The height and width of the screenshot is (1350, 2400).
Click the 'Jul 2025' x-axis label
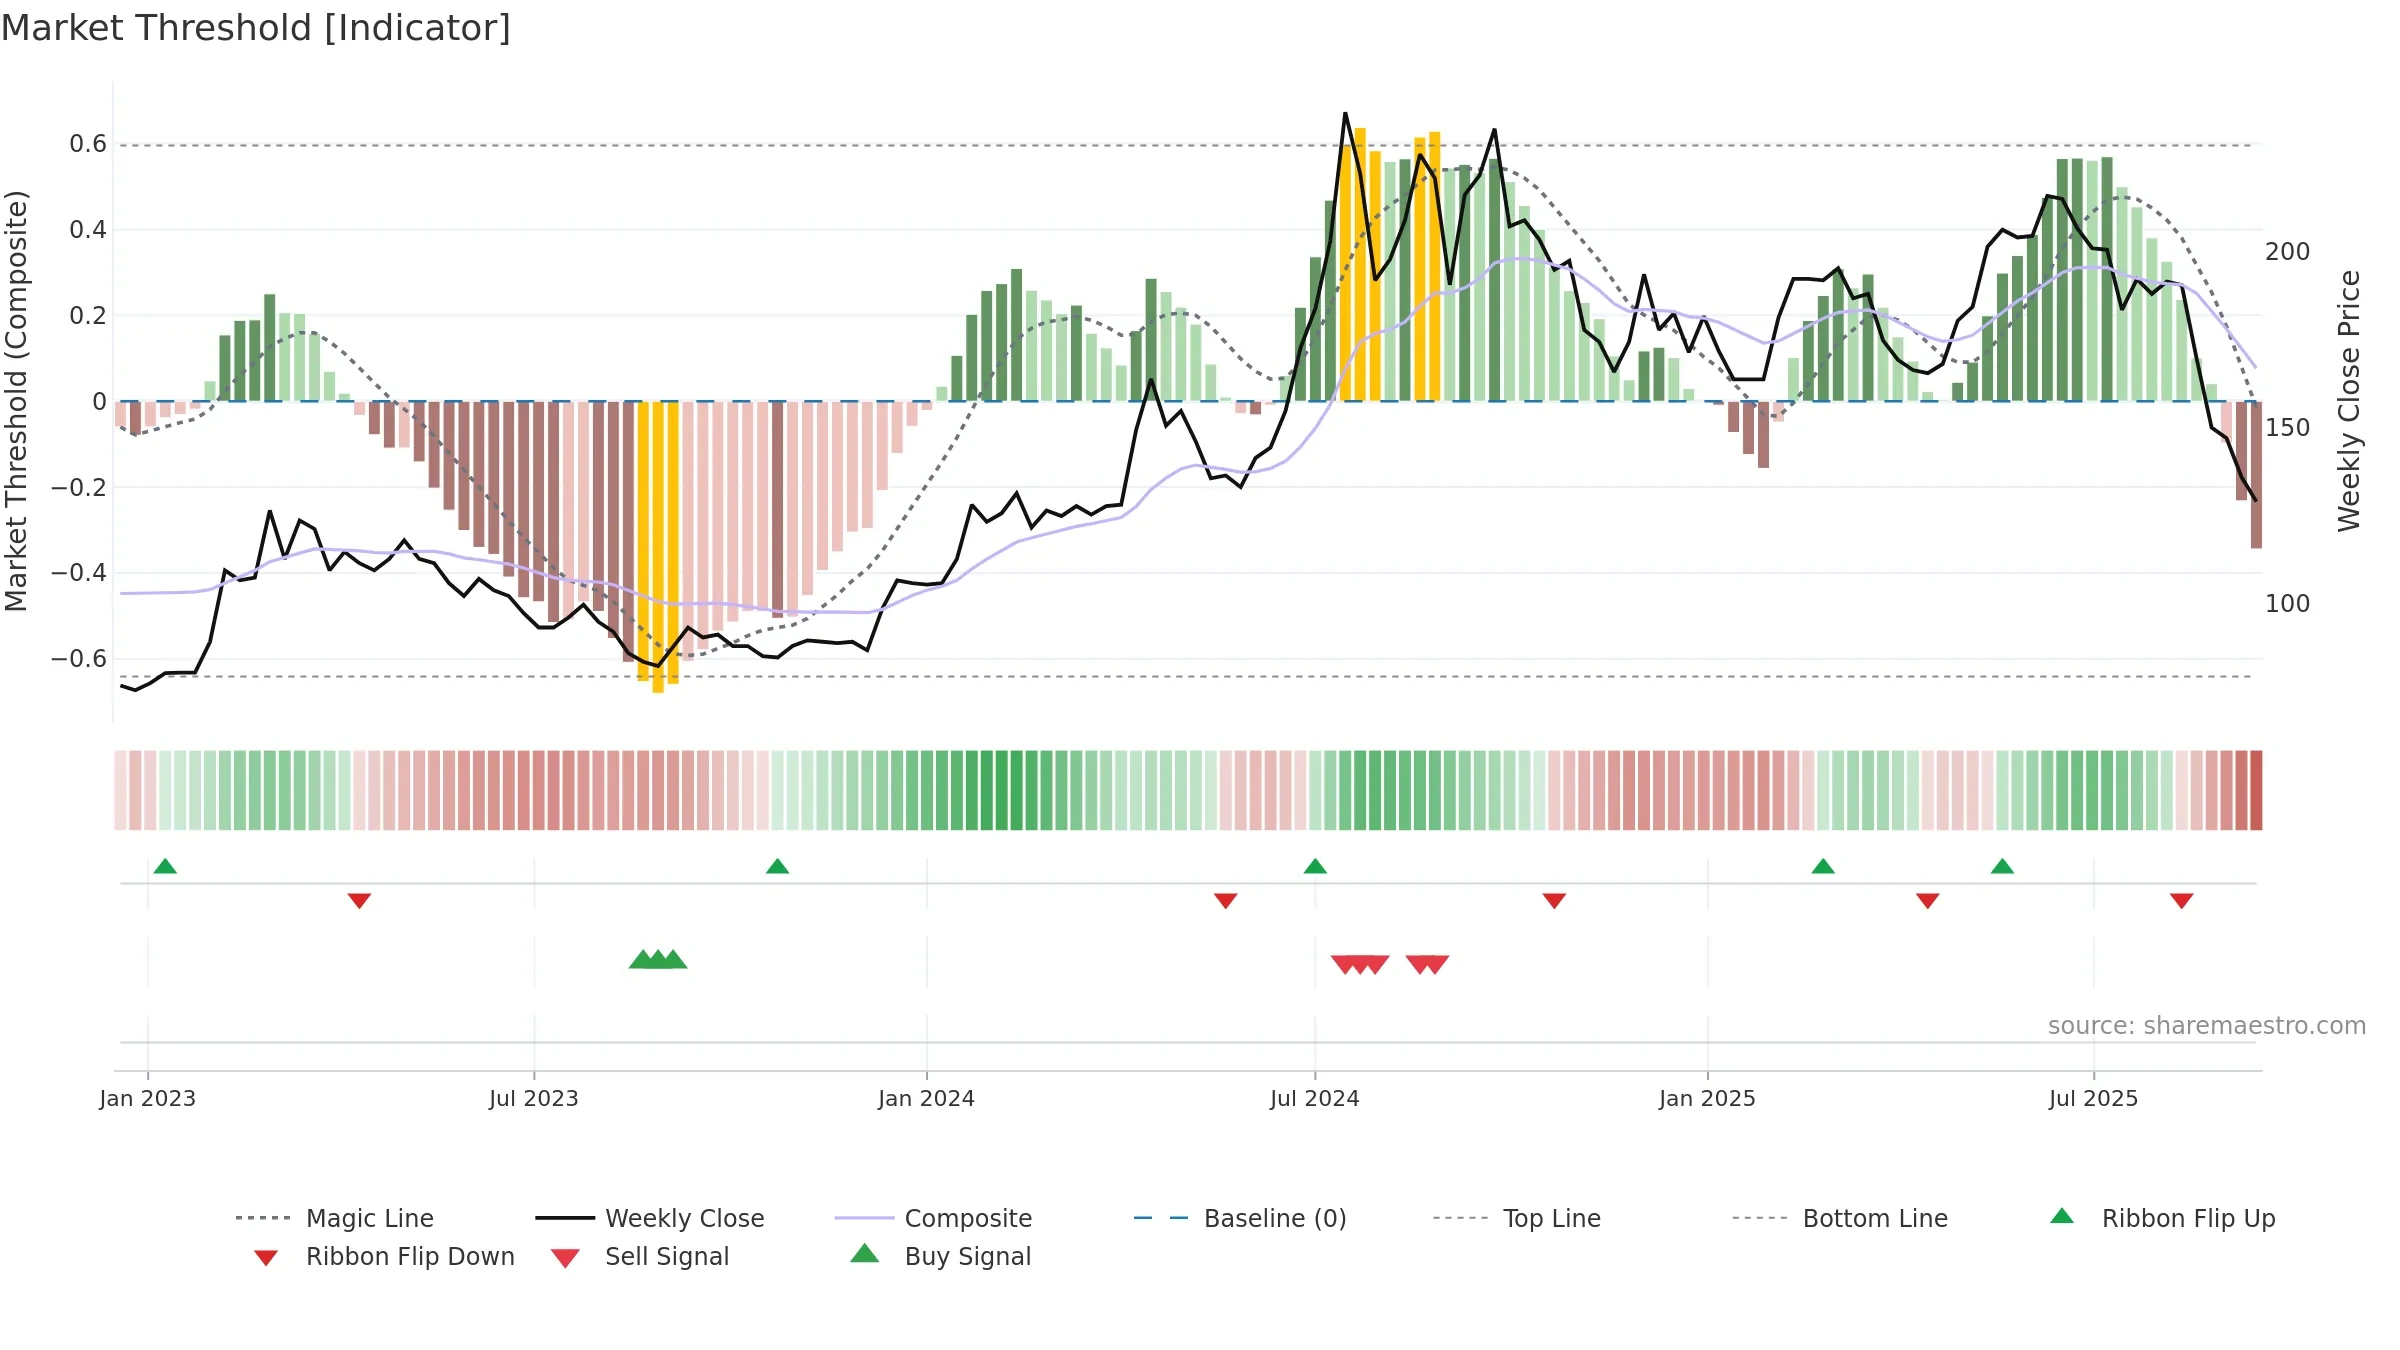pos(2094,1099)
